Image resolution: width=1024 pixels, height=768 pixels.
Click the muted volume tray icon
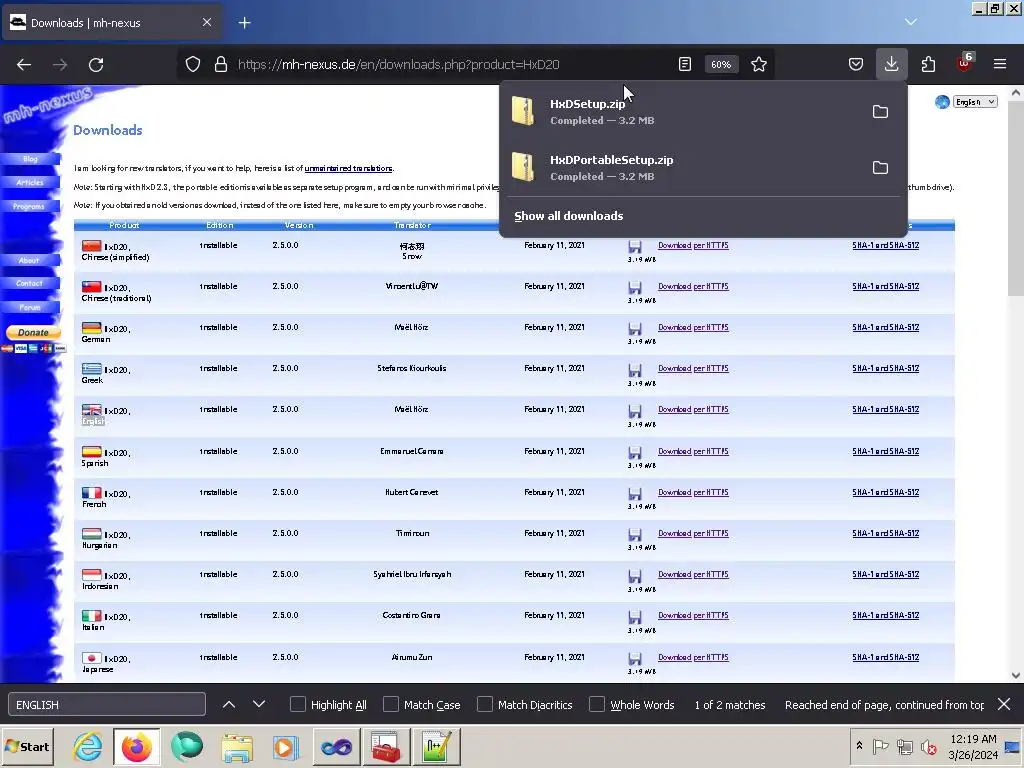pos(928,746)
